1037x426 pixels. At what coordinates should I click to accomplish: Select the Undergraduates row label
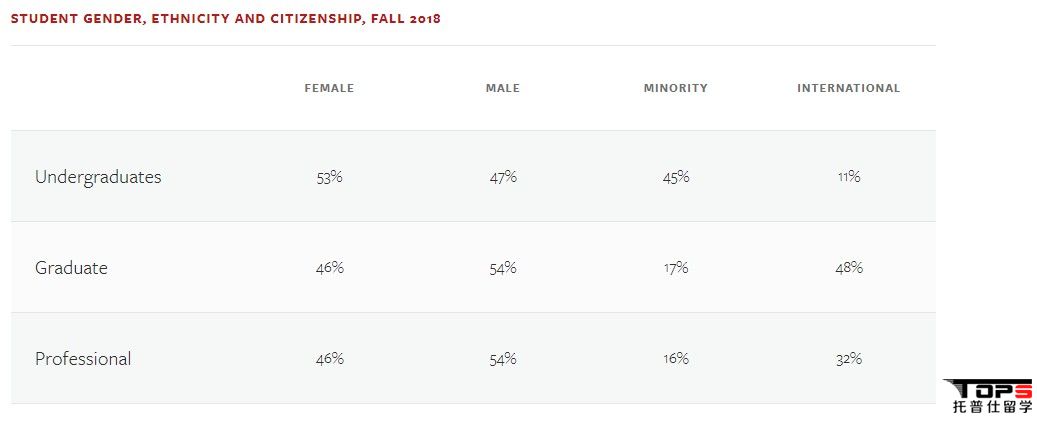click(98, 177)
